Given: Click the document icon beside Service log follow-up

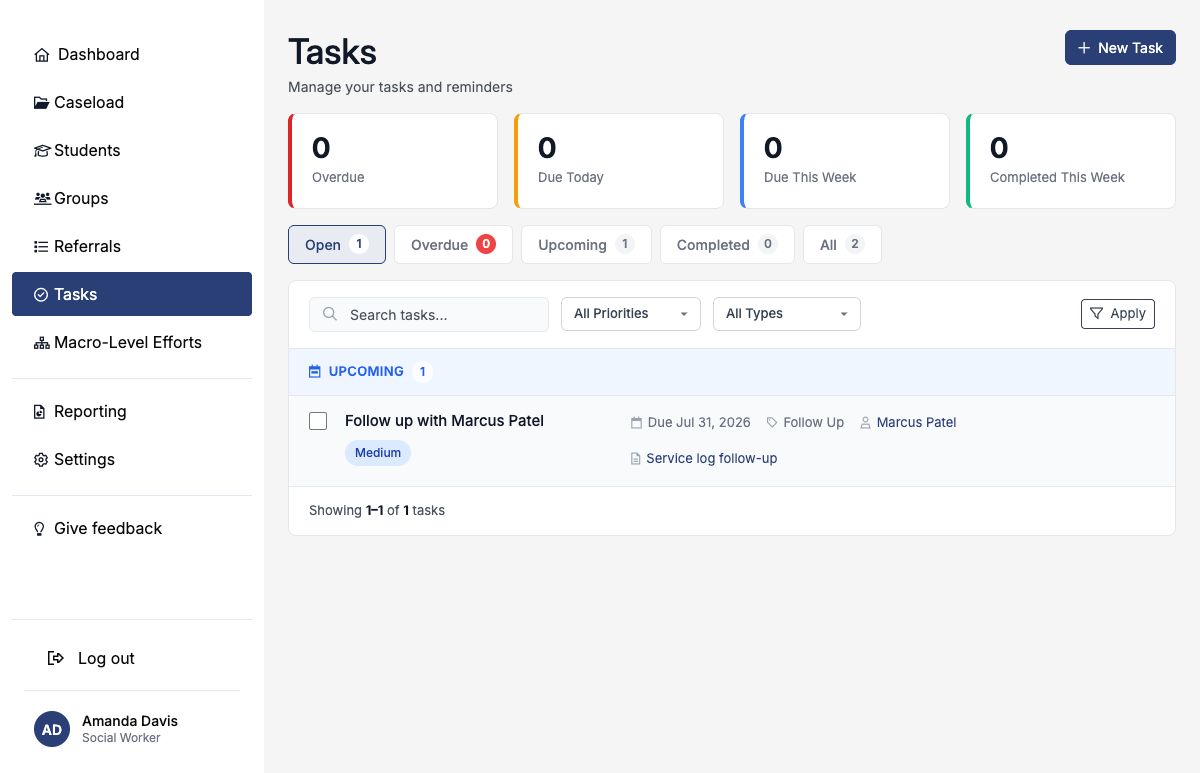Looking at the screenshot, I should point(636,459).
